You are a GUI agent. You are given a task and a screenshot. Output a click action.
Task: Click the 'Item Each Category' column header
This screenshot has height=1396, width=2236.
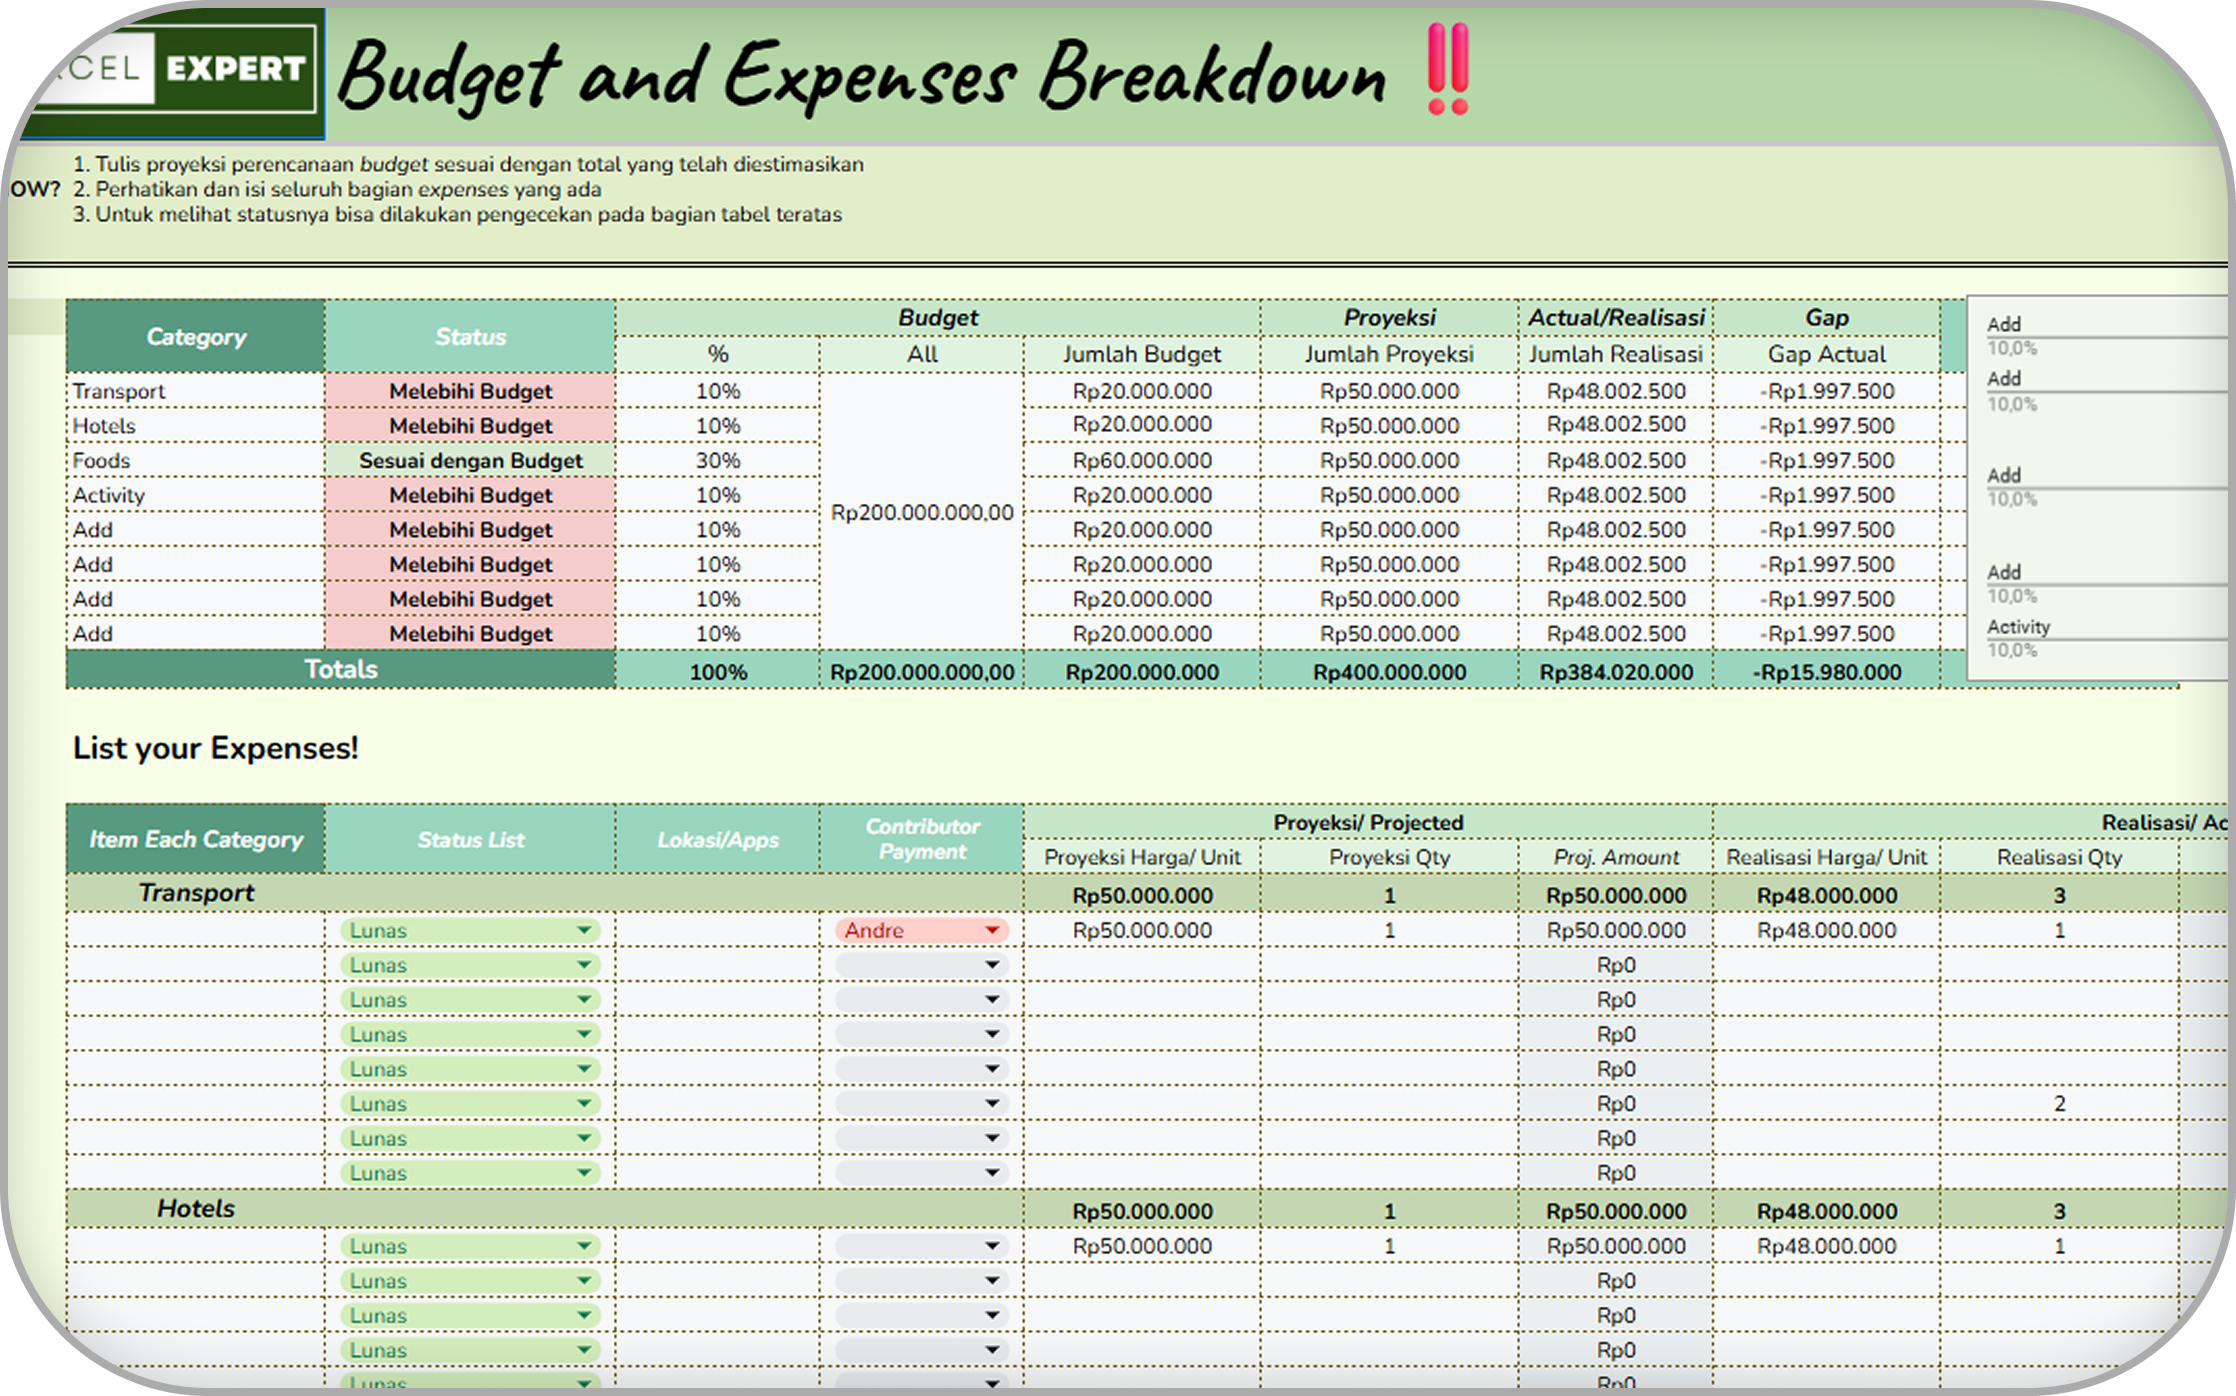(196, 840)
